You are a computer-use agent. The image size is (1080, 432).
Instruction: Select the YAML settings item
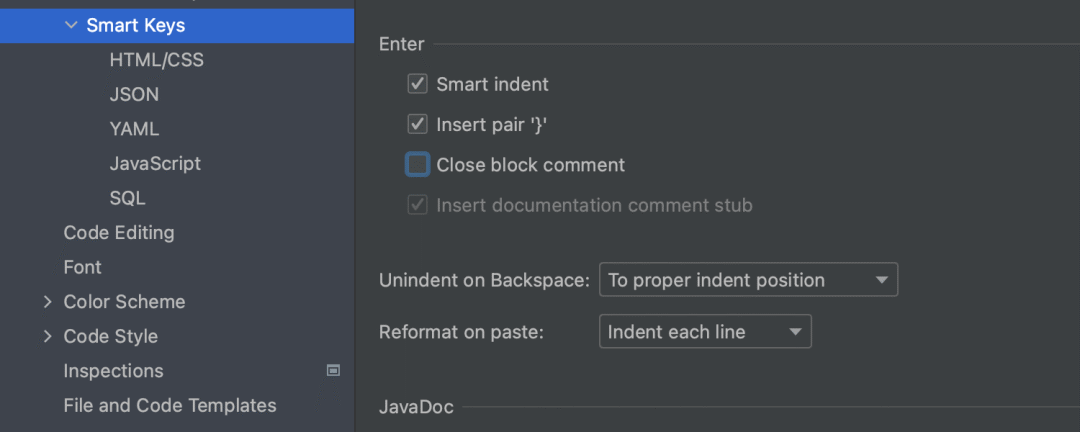(134, 129)
